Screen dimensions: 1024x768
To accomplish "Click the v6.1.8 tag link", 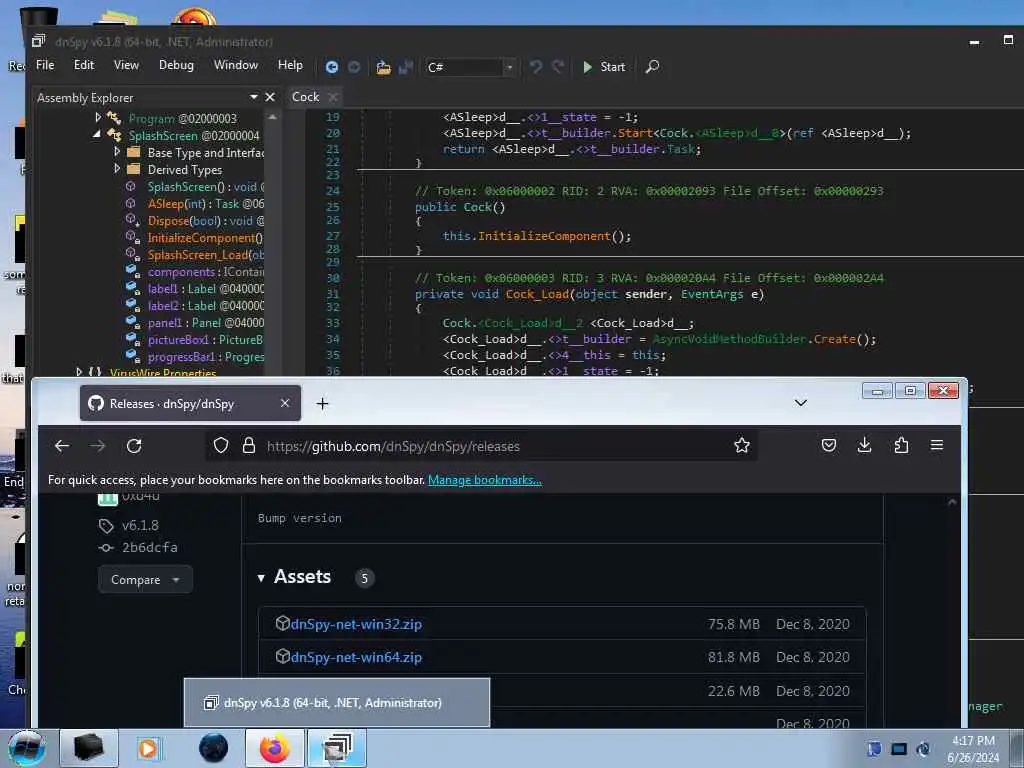I will click(x=140, y=525).
